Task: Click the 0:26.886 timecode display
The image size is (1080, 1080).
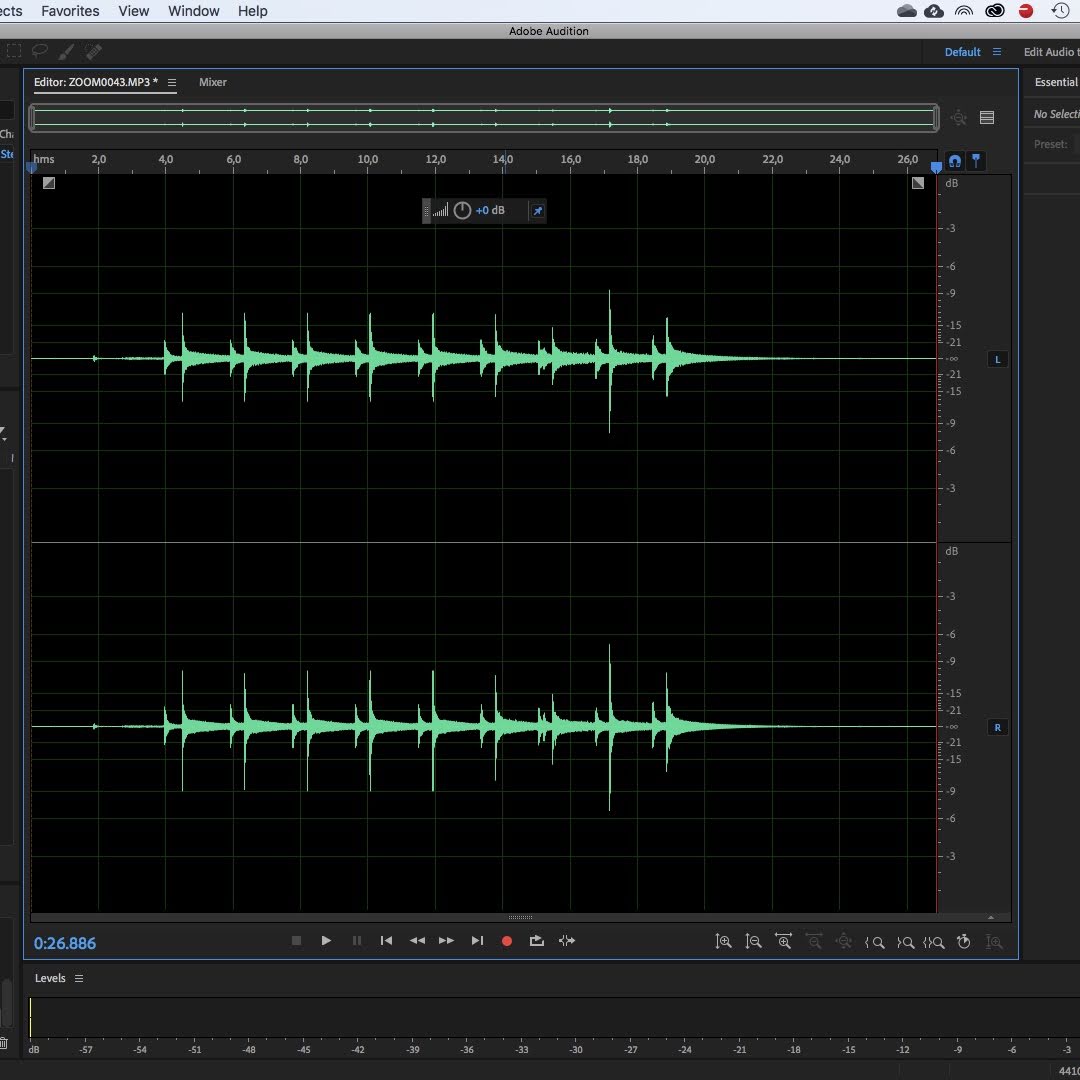Action: (x=65, y=943)
